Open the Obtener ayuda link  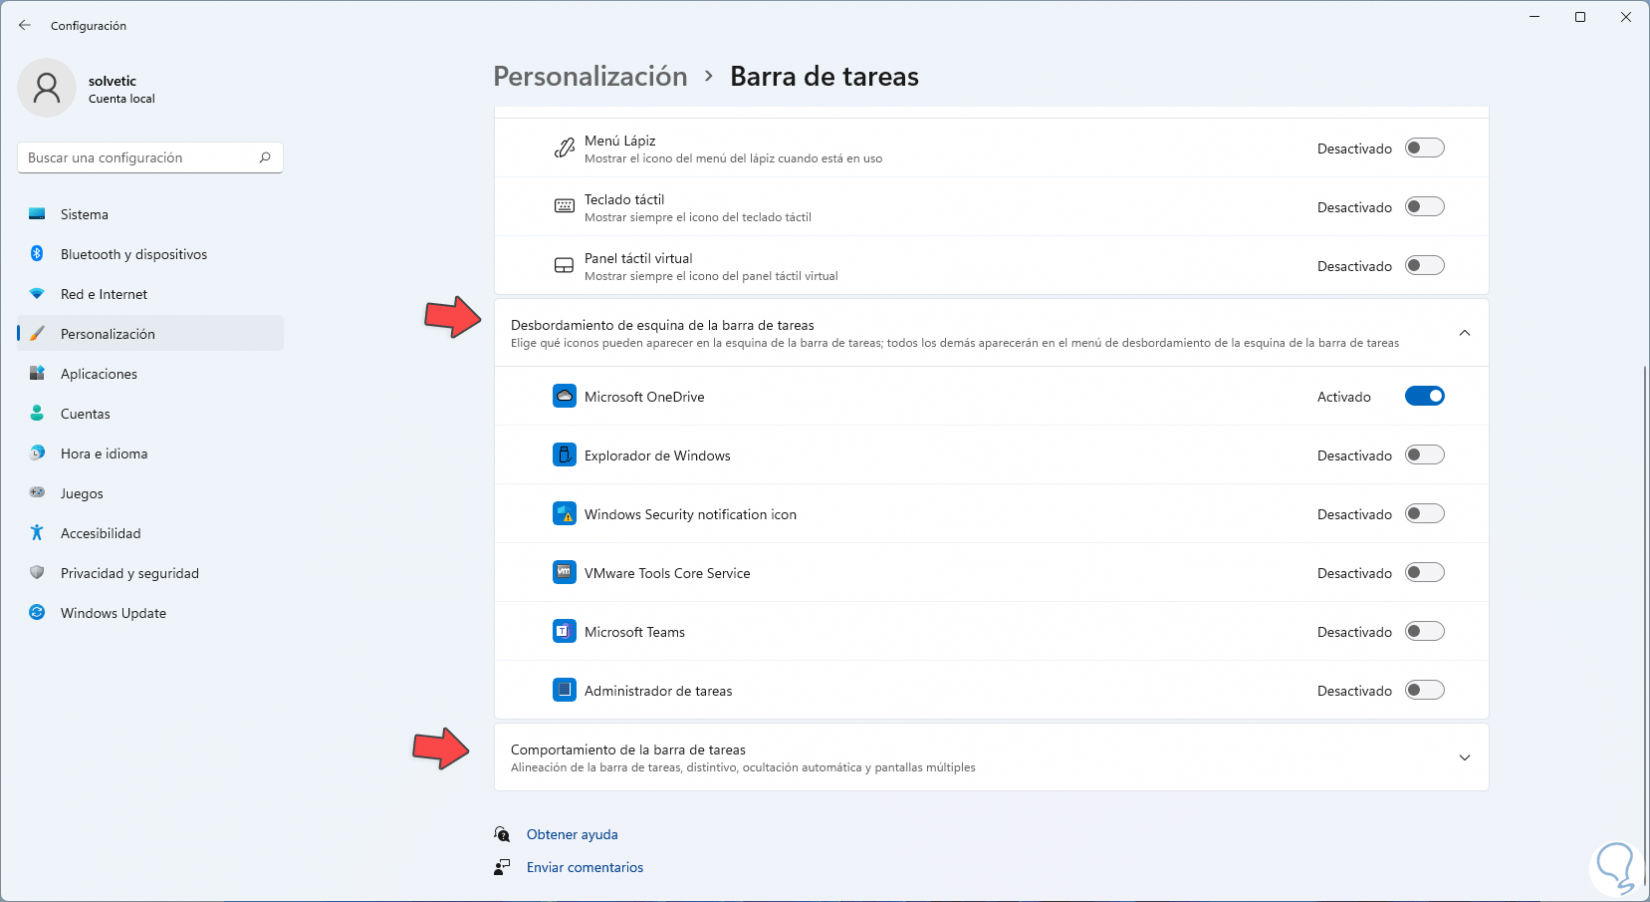point(572,834)
